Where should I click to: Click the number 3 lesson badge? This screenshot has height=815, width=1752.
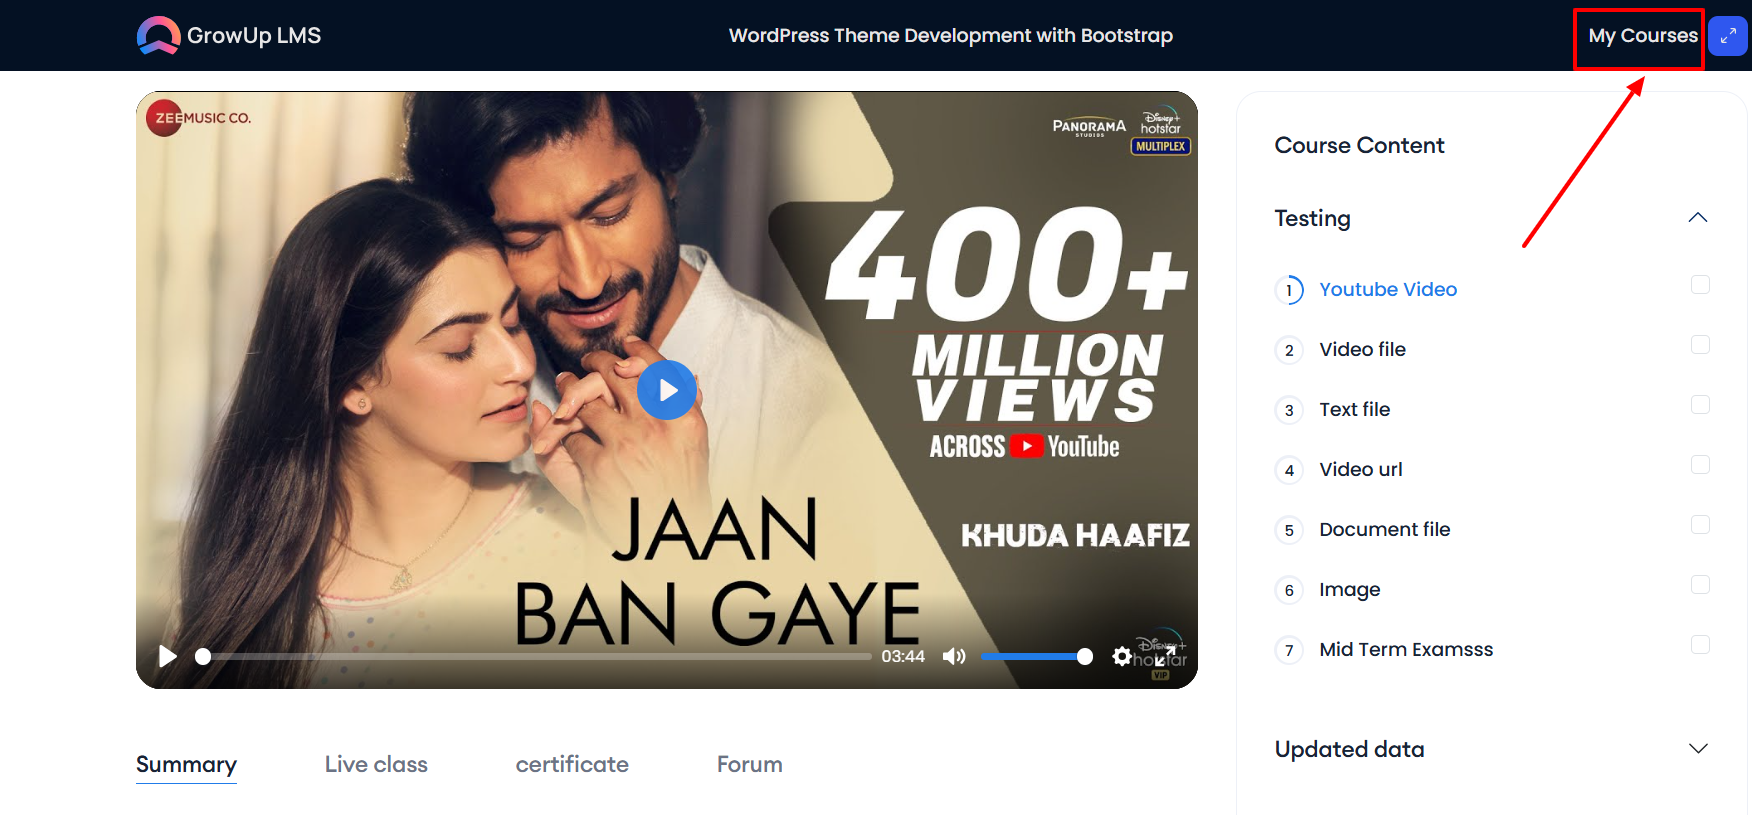click(x=1289, y=410)
